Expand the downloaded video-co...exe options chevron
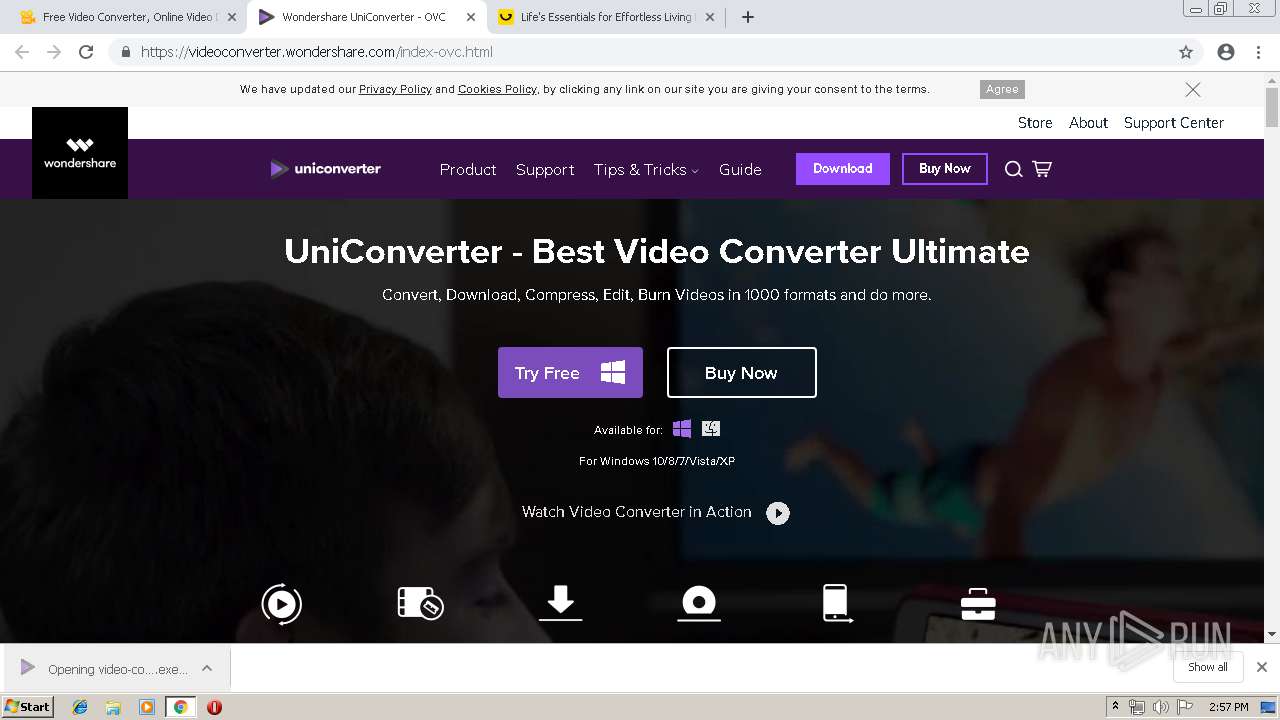Viewport: 1280px width, 720px height. pos(207,668)
